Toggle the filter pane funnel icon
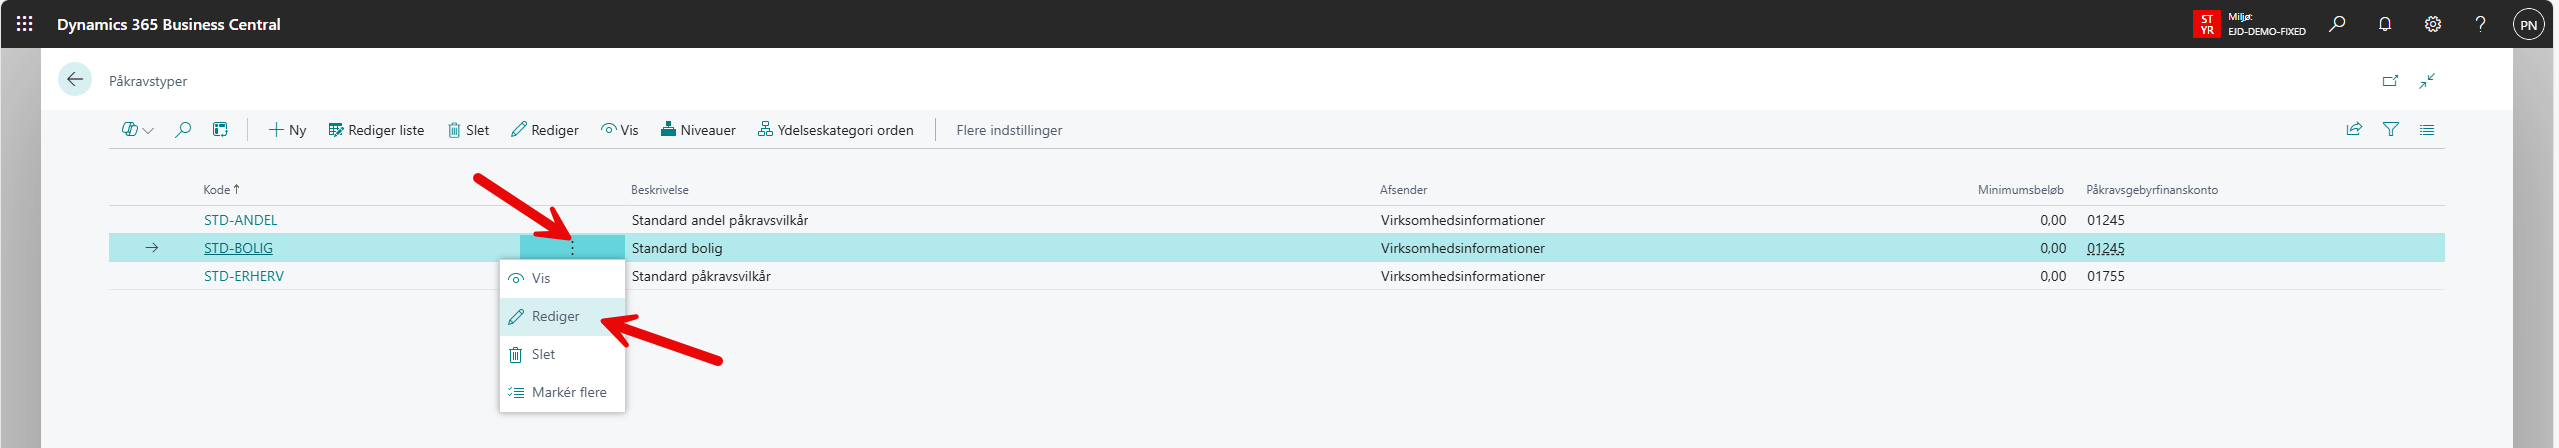Image resolution: width=2559 pixels, height=448 pixels. [2391, 130]
